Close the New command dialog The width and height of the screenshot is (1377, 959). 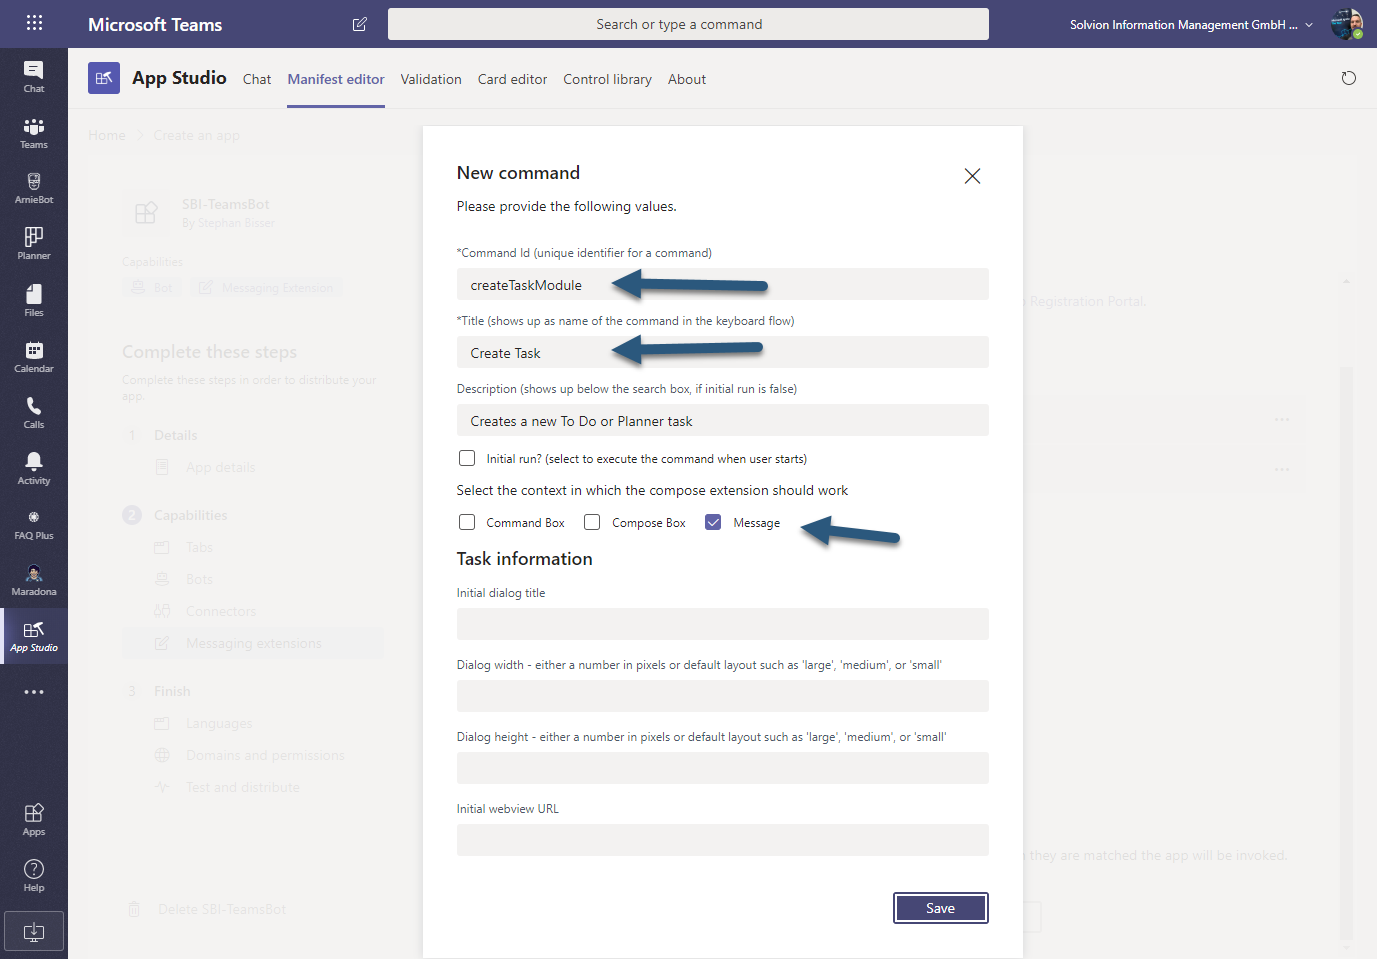click(x=972, y=176)
